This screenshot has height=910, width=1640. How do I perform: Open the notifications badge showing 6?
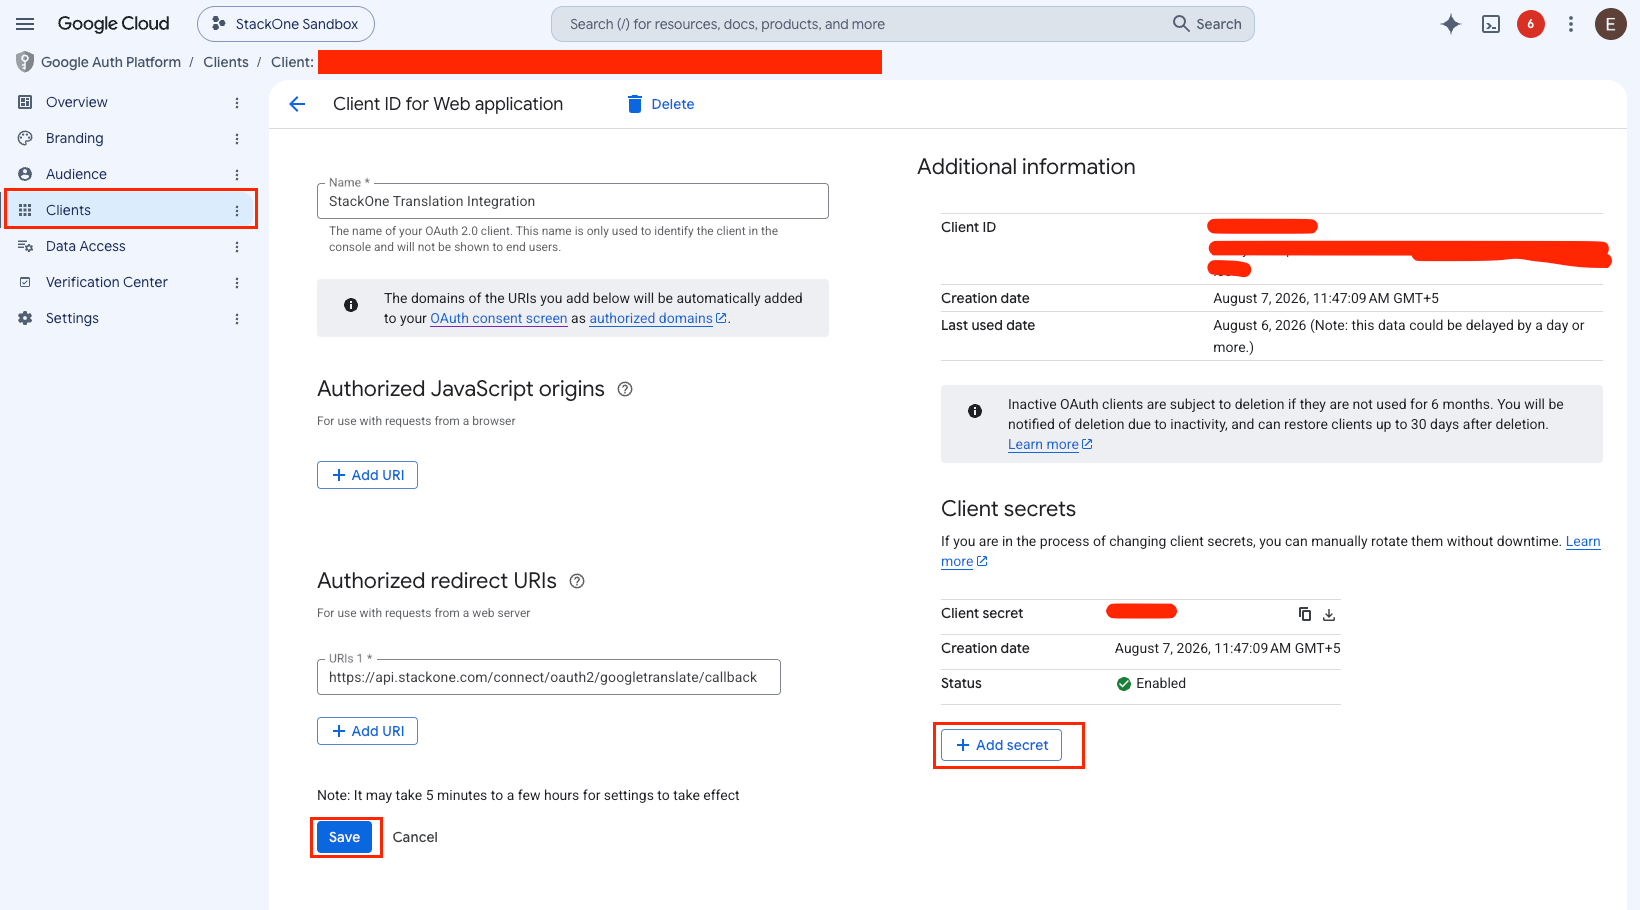[1531, 24]
